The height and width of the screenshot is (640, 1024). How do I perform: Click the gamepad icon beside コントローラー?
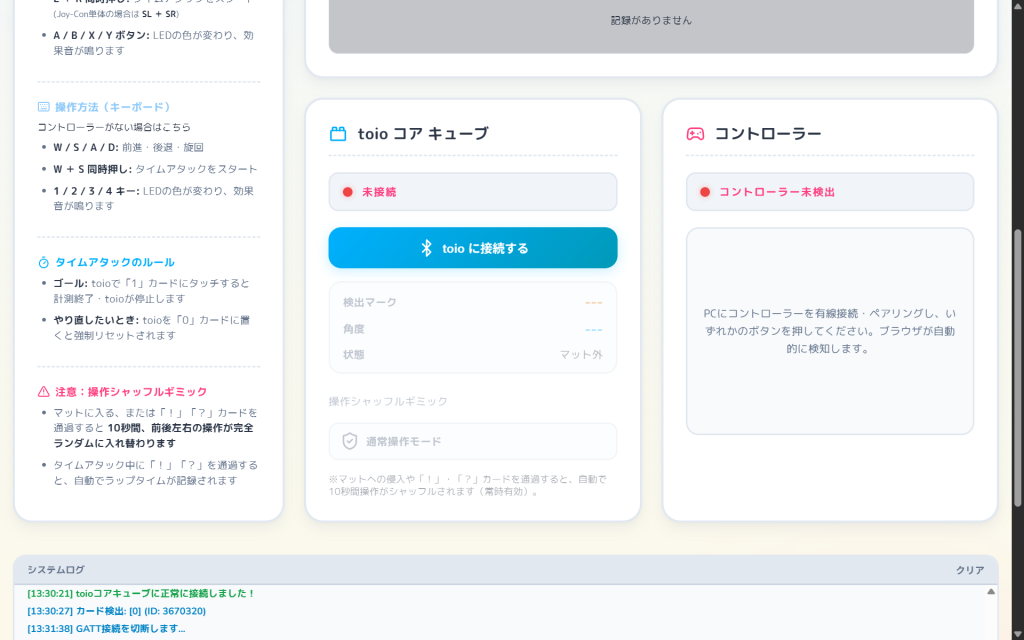pyautogui.click(x=695, y=134)
